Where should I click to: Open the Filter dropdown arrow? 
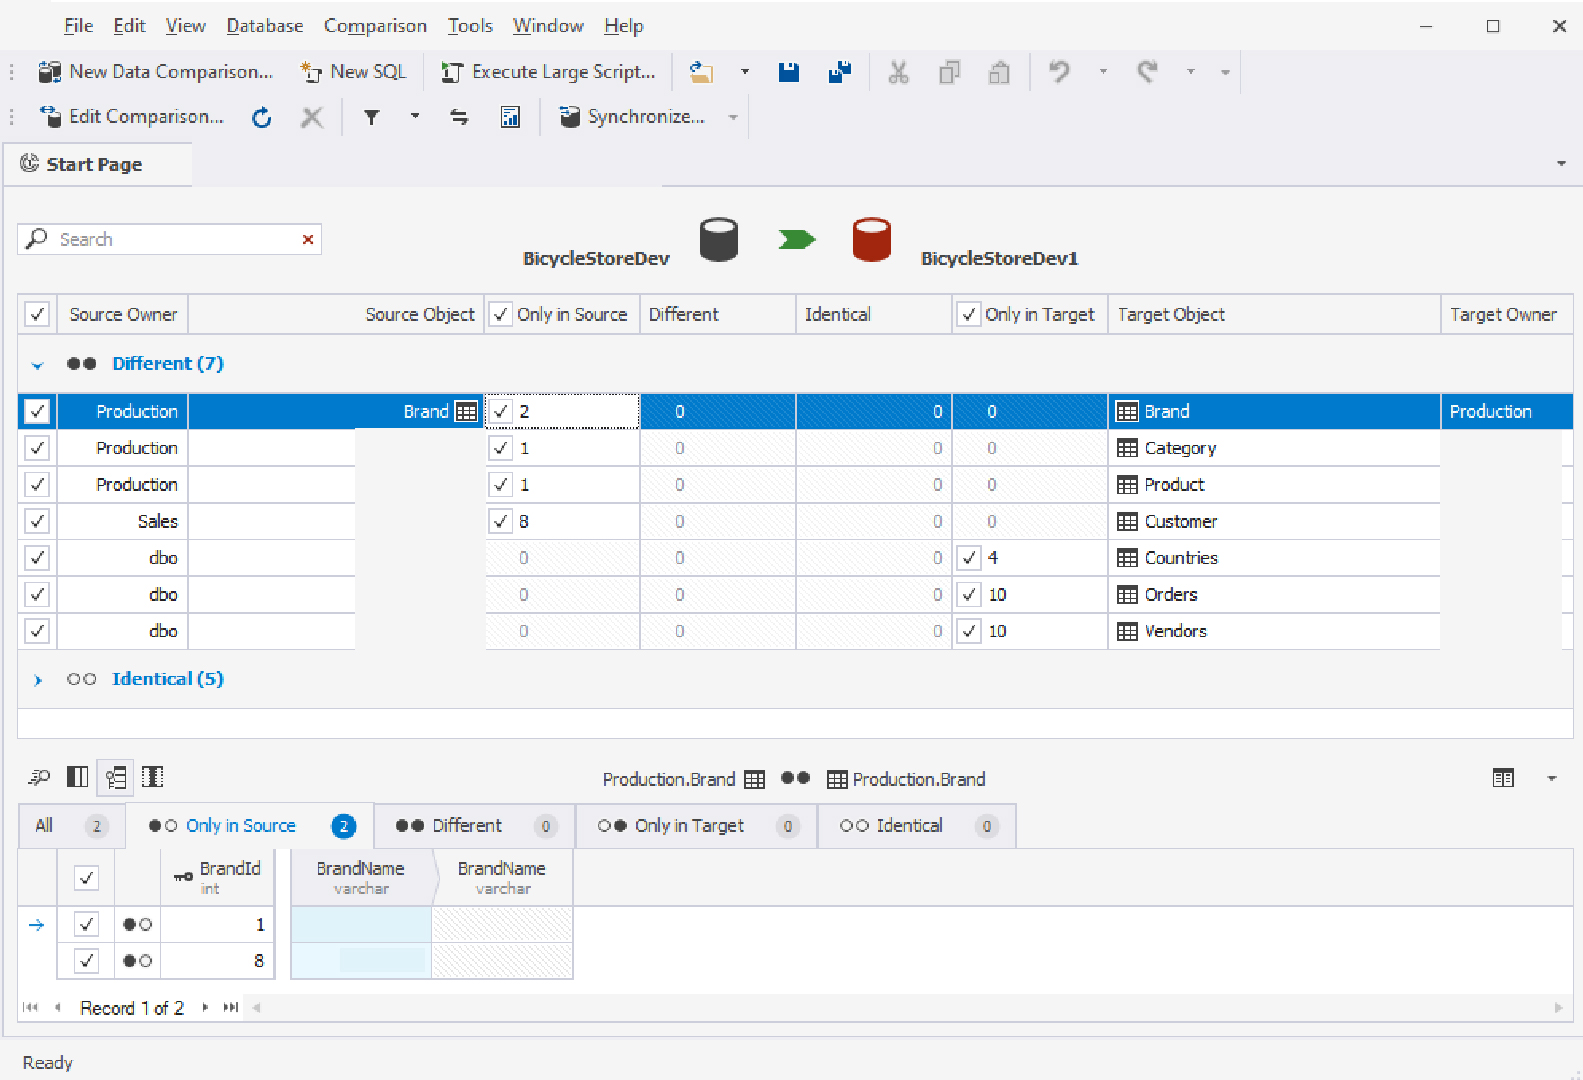(x=415, y=117)
